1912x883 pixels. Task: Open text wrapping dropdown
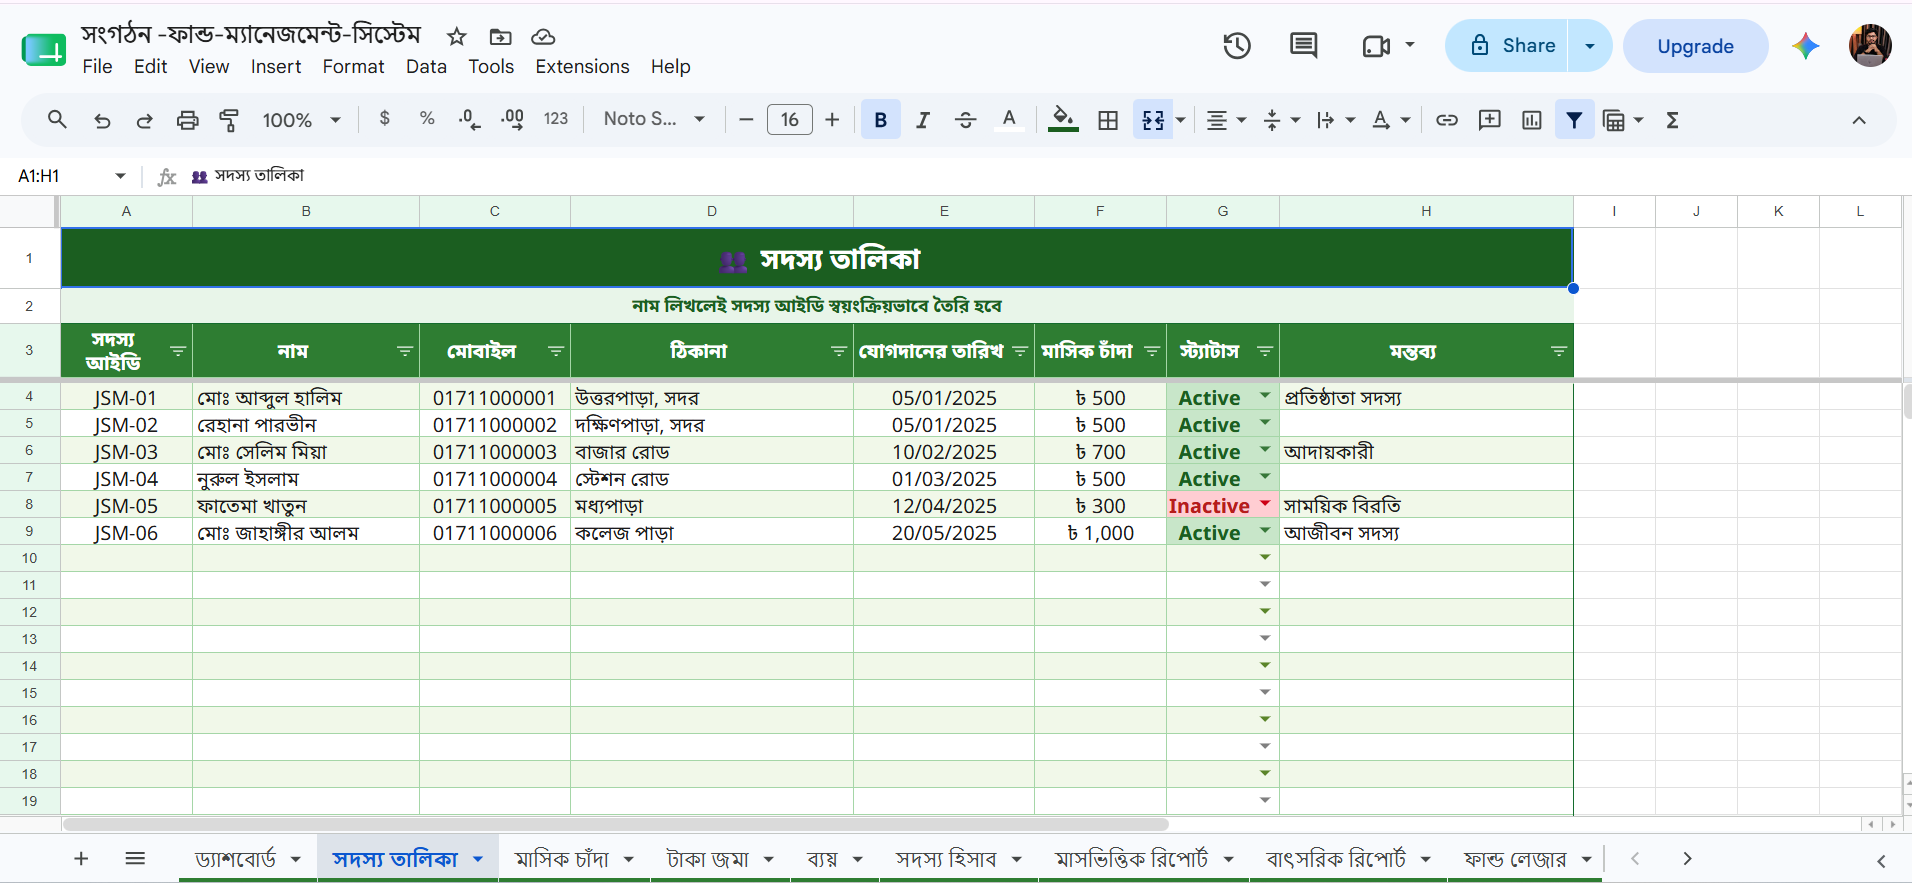1335,120
